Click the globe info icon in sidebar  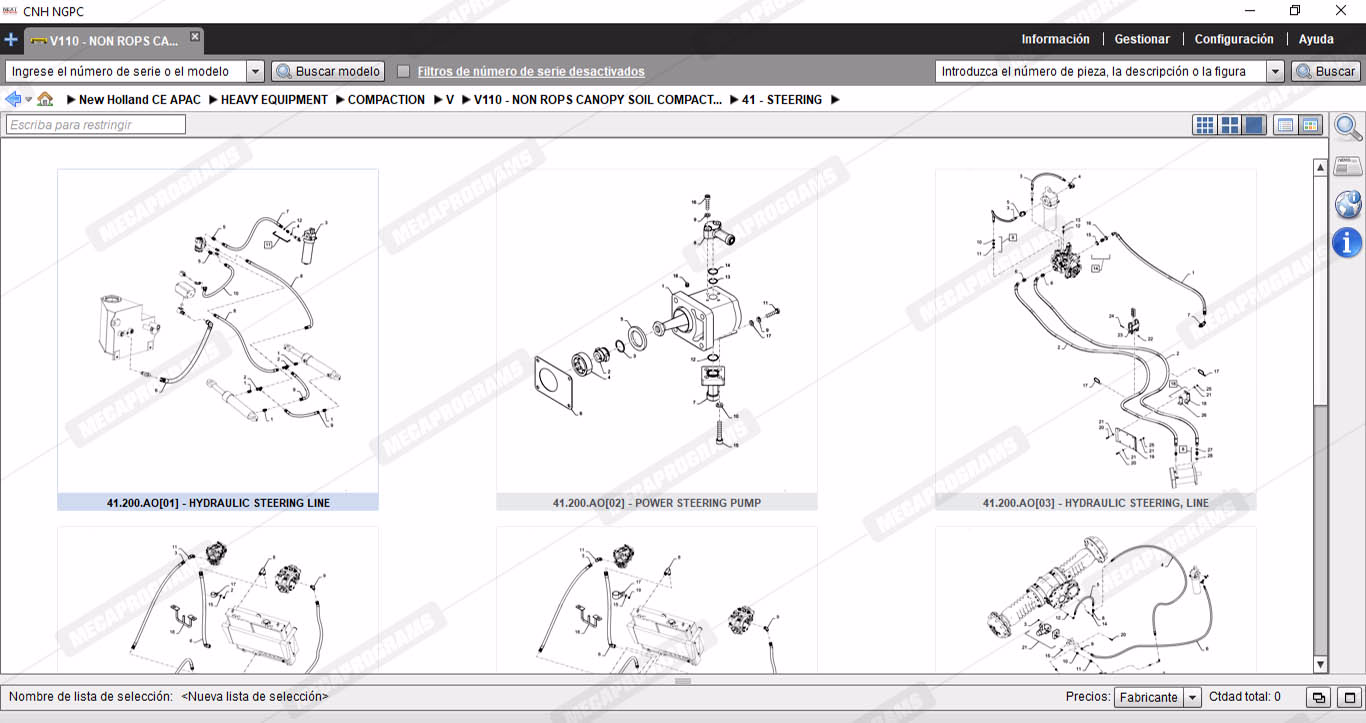click(x=1348, y=204)
